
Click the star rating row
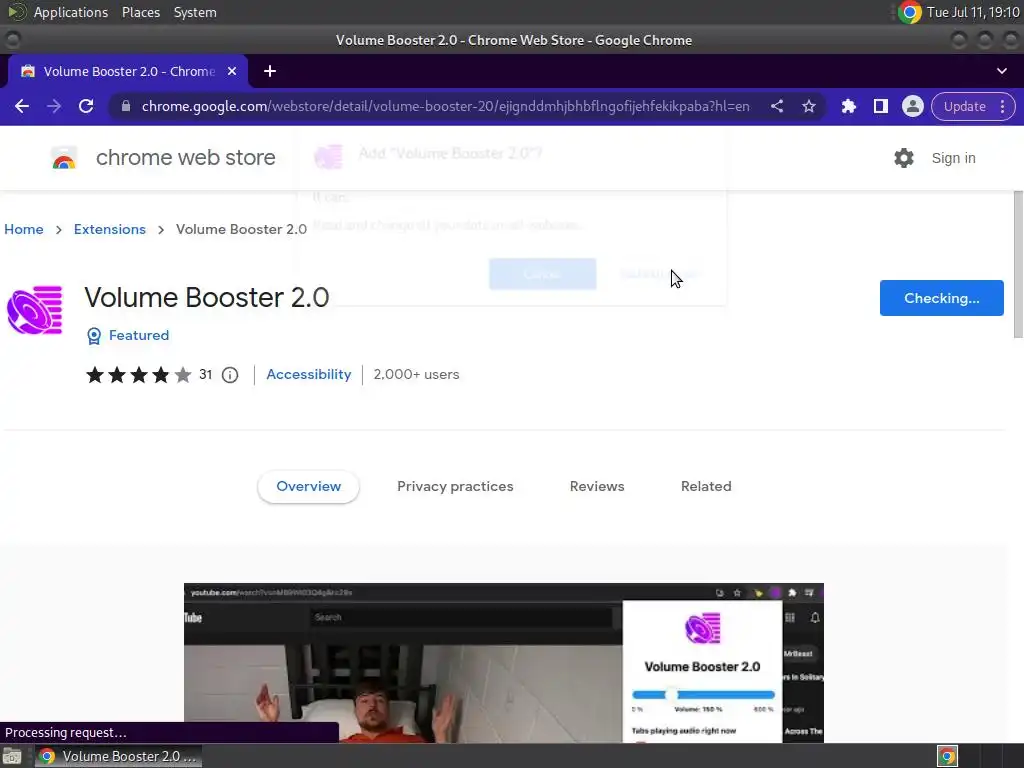pyautogui.click(x=138, y=375)
